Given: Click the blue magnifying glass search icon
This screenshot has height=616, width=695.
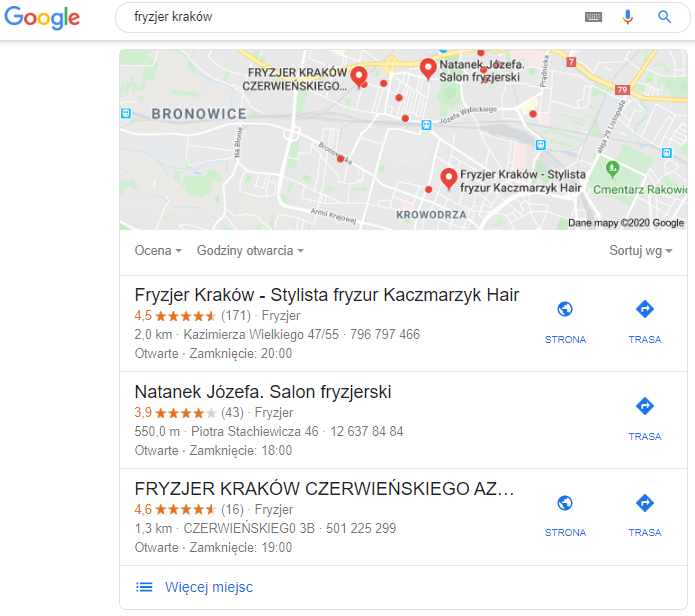Looking at the screenshot, I should pyautogui.click(x=664, y=17).
